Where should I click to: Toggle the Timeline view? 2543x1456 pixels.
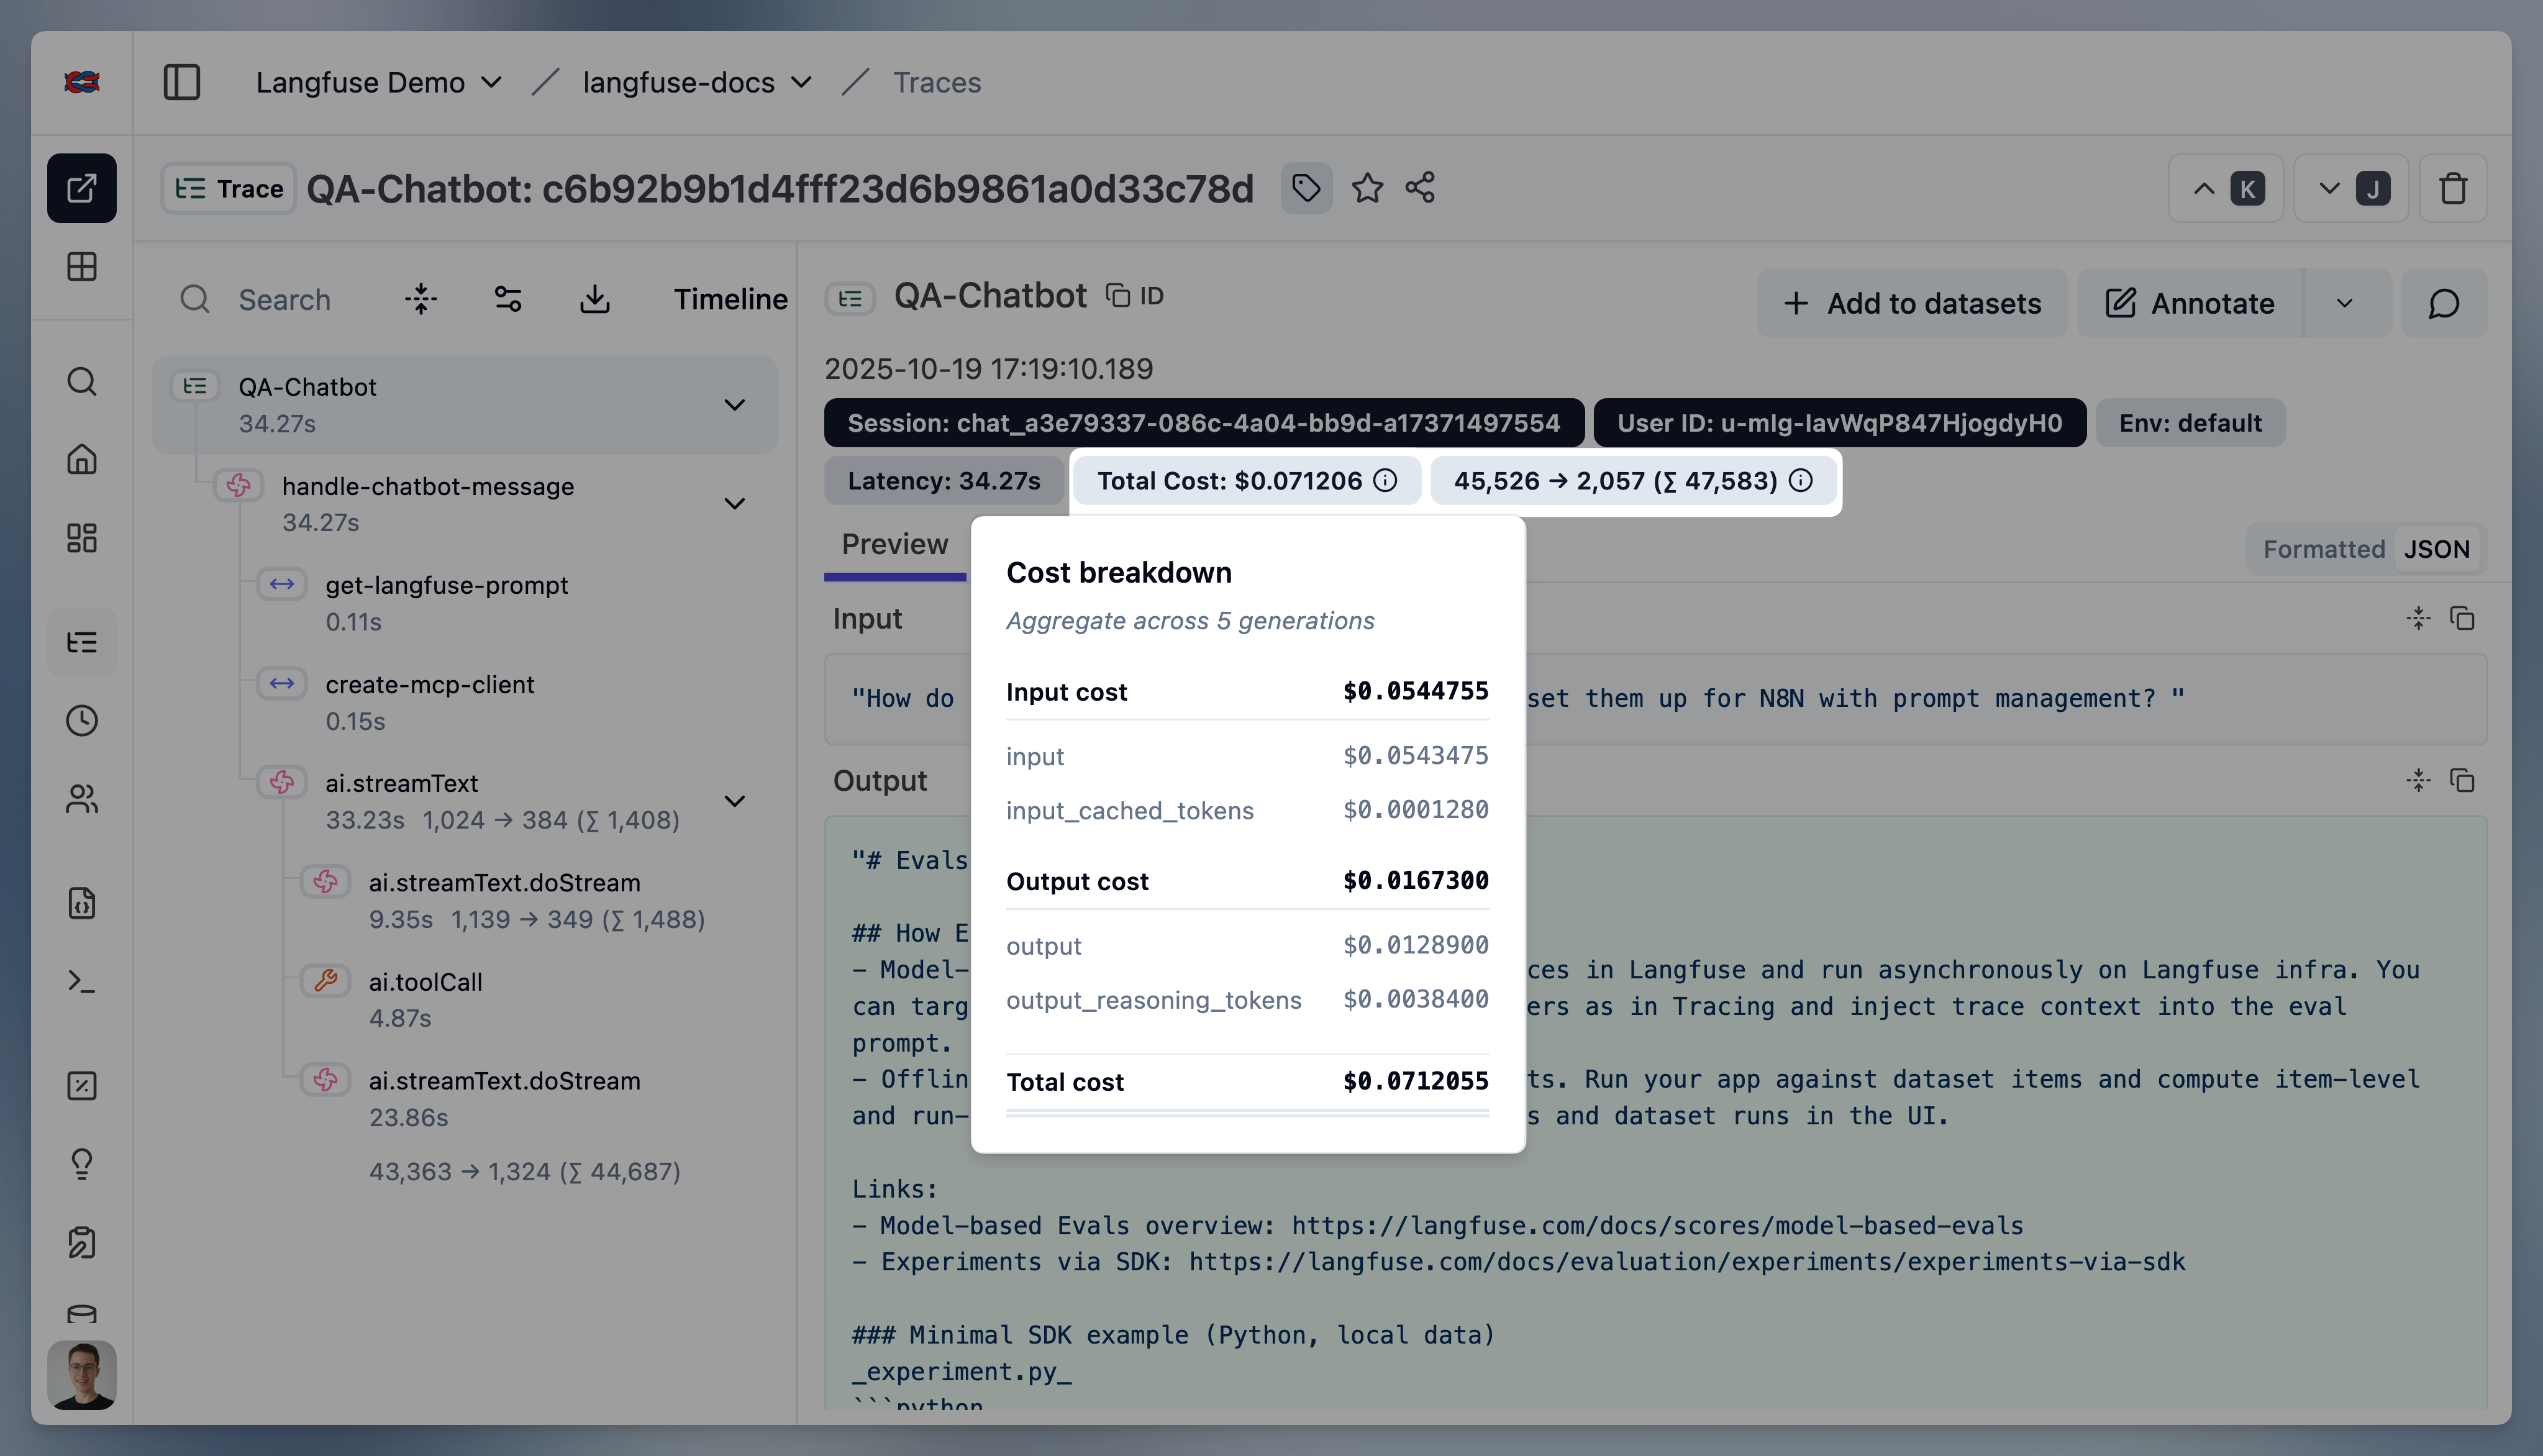point(730,299)
